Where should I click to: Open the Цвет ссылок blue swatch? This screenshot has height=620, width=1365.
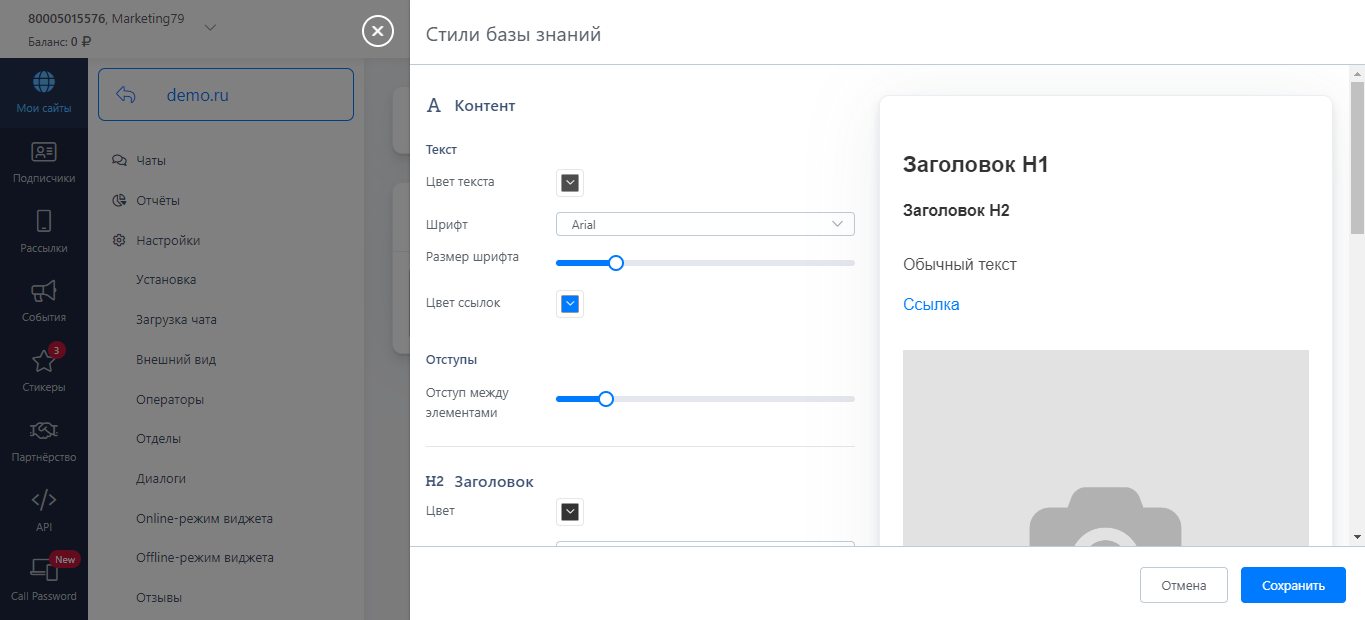[570, 304]
